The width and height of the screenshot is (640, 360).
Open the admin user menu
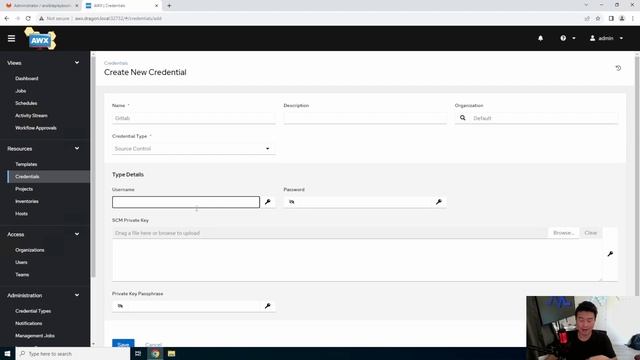pyautogui.click(x=606, y=38)
